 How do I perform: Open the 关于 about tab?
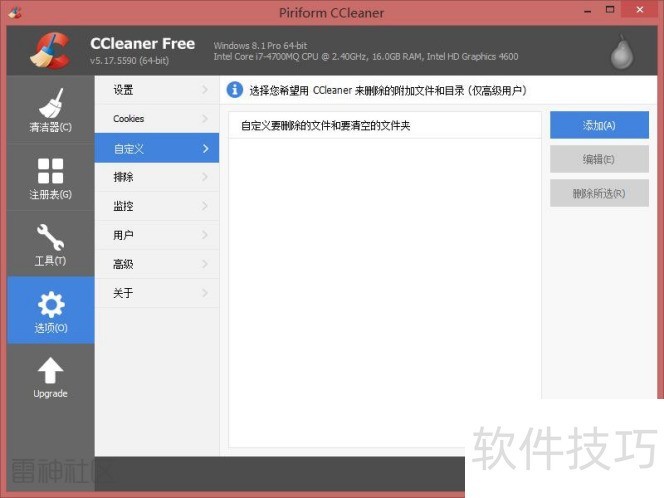[157, 293]
